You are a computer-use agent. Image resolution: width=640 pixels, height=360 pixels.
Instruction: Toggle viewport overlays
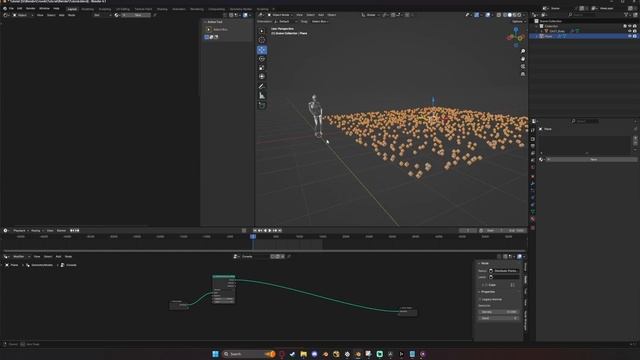(x=488, y=15)
